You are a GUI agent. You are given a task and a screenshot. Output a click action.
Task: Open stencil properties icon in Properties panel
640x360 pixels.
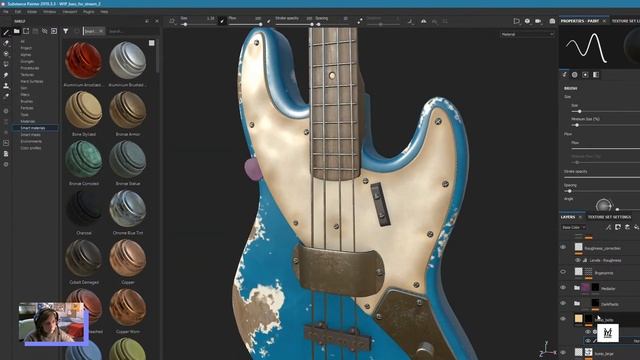pos(585,75)
